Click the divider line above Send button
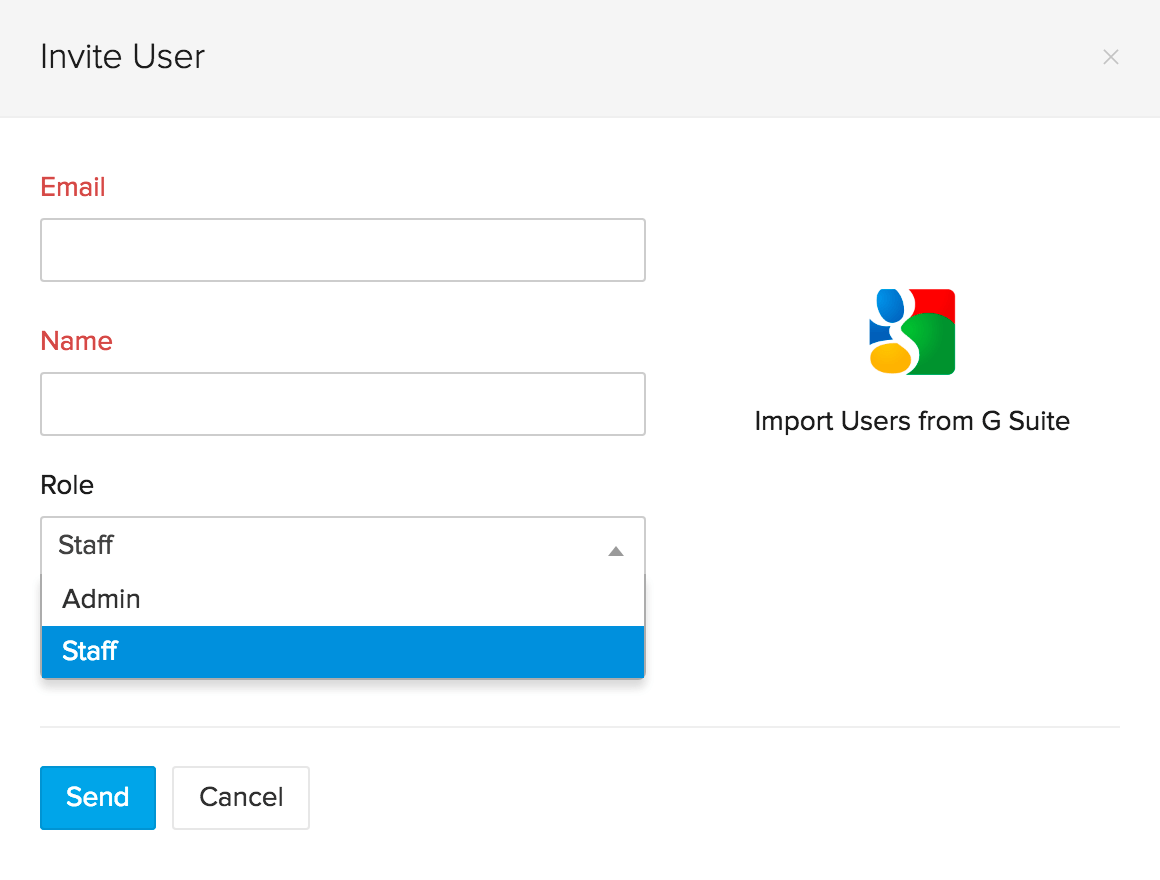Image resolution: width=1160 pixels, height=880 pixels. coord(580,727)
